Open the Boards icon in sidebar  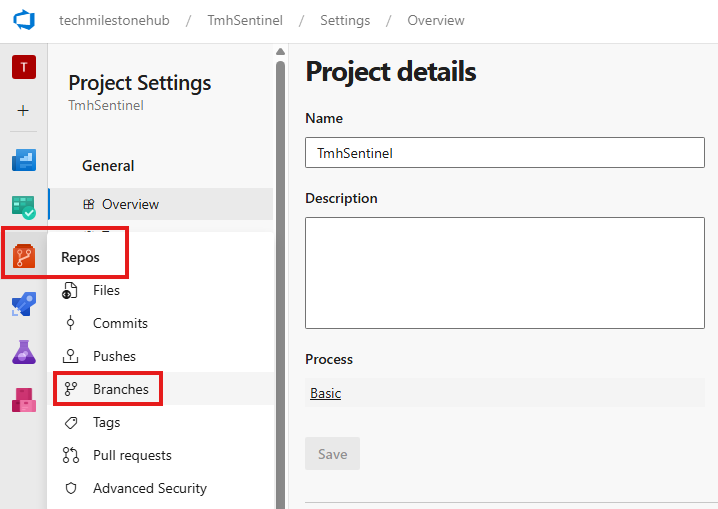pos(24,208)
